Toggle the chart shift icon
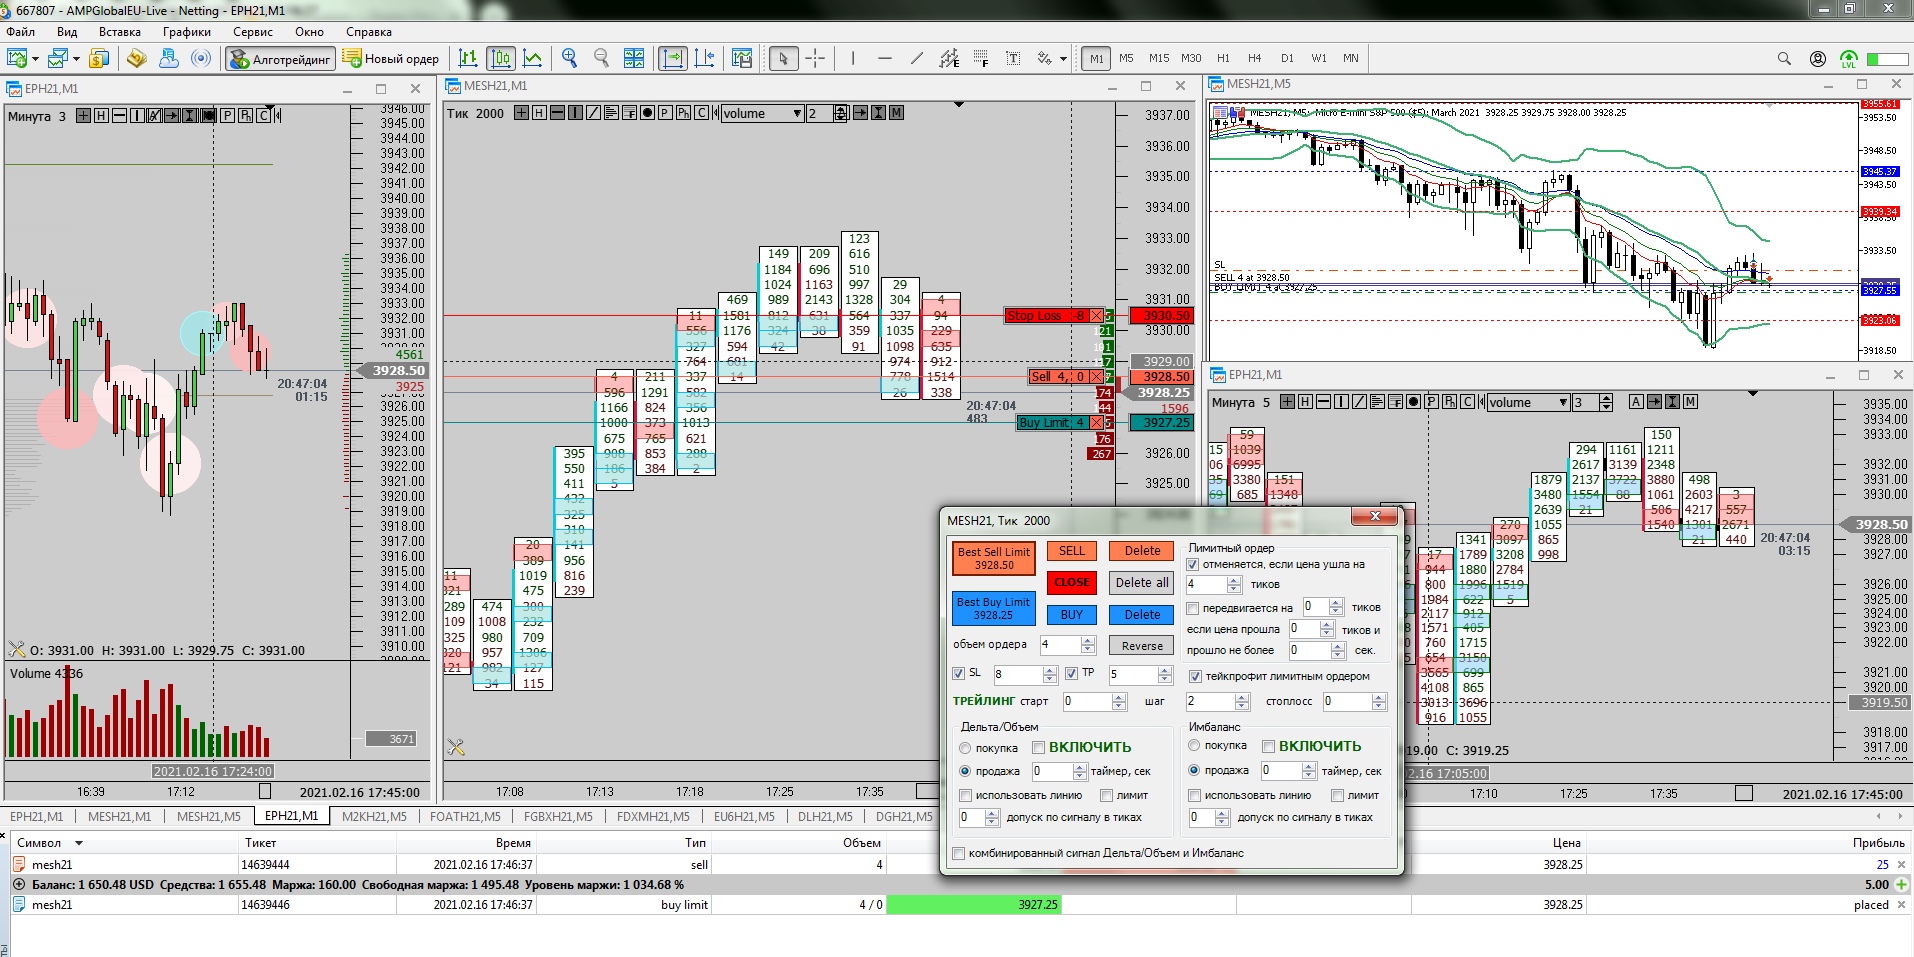1914x957 pixels. (x=705, y=59)
